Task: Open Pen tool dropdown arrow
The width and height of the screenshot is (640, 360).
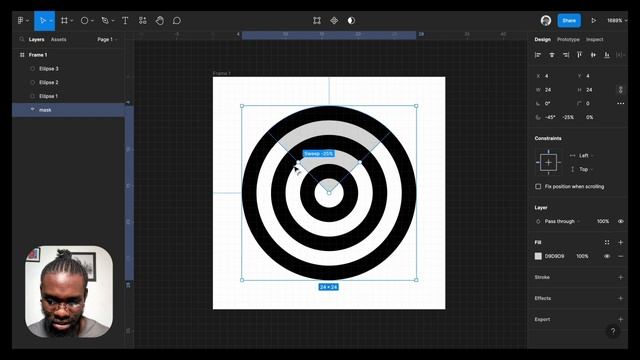Action: click(x=113, y=21)
